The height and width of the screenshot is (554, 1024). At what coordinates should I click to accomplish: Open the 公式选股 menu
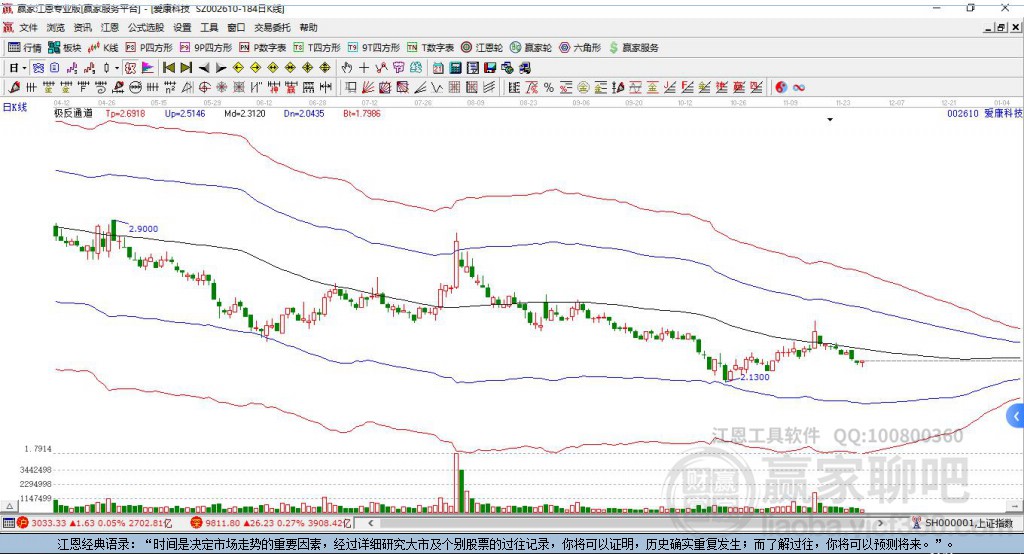point(146,27)
